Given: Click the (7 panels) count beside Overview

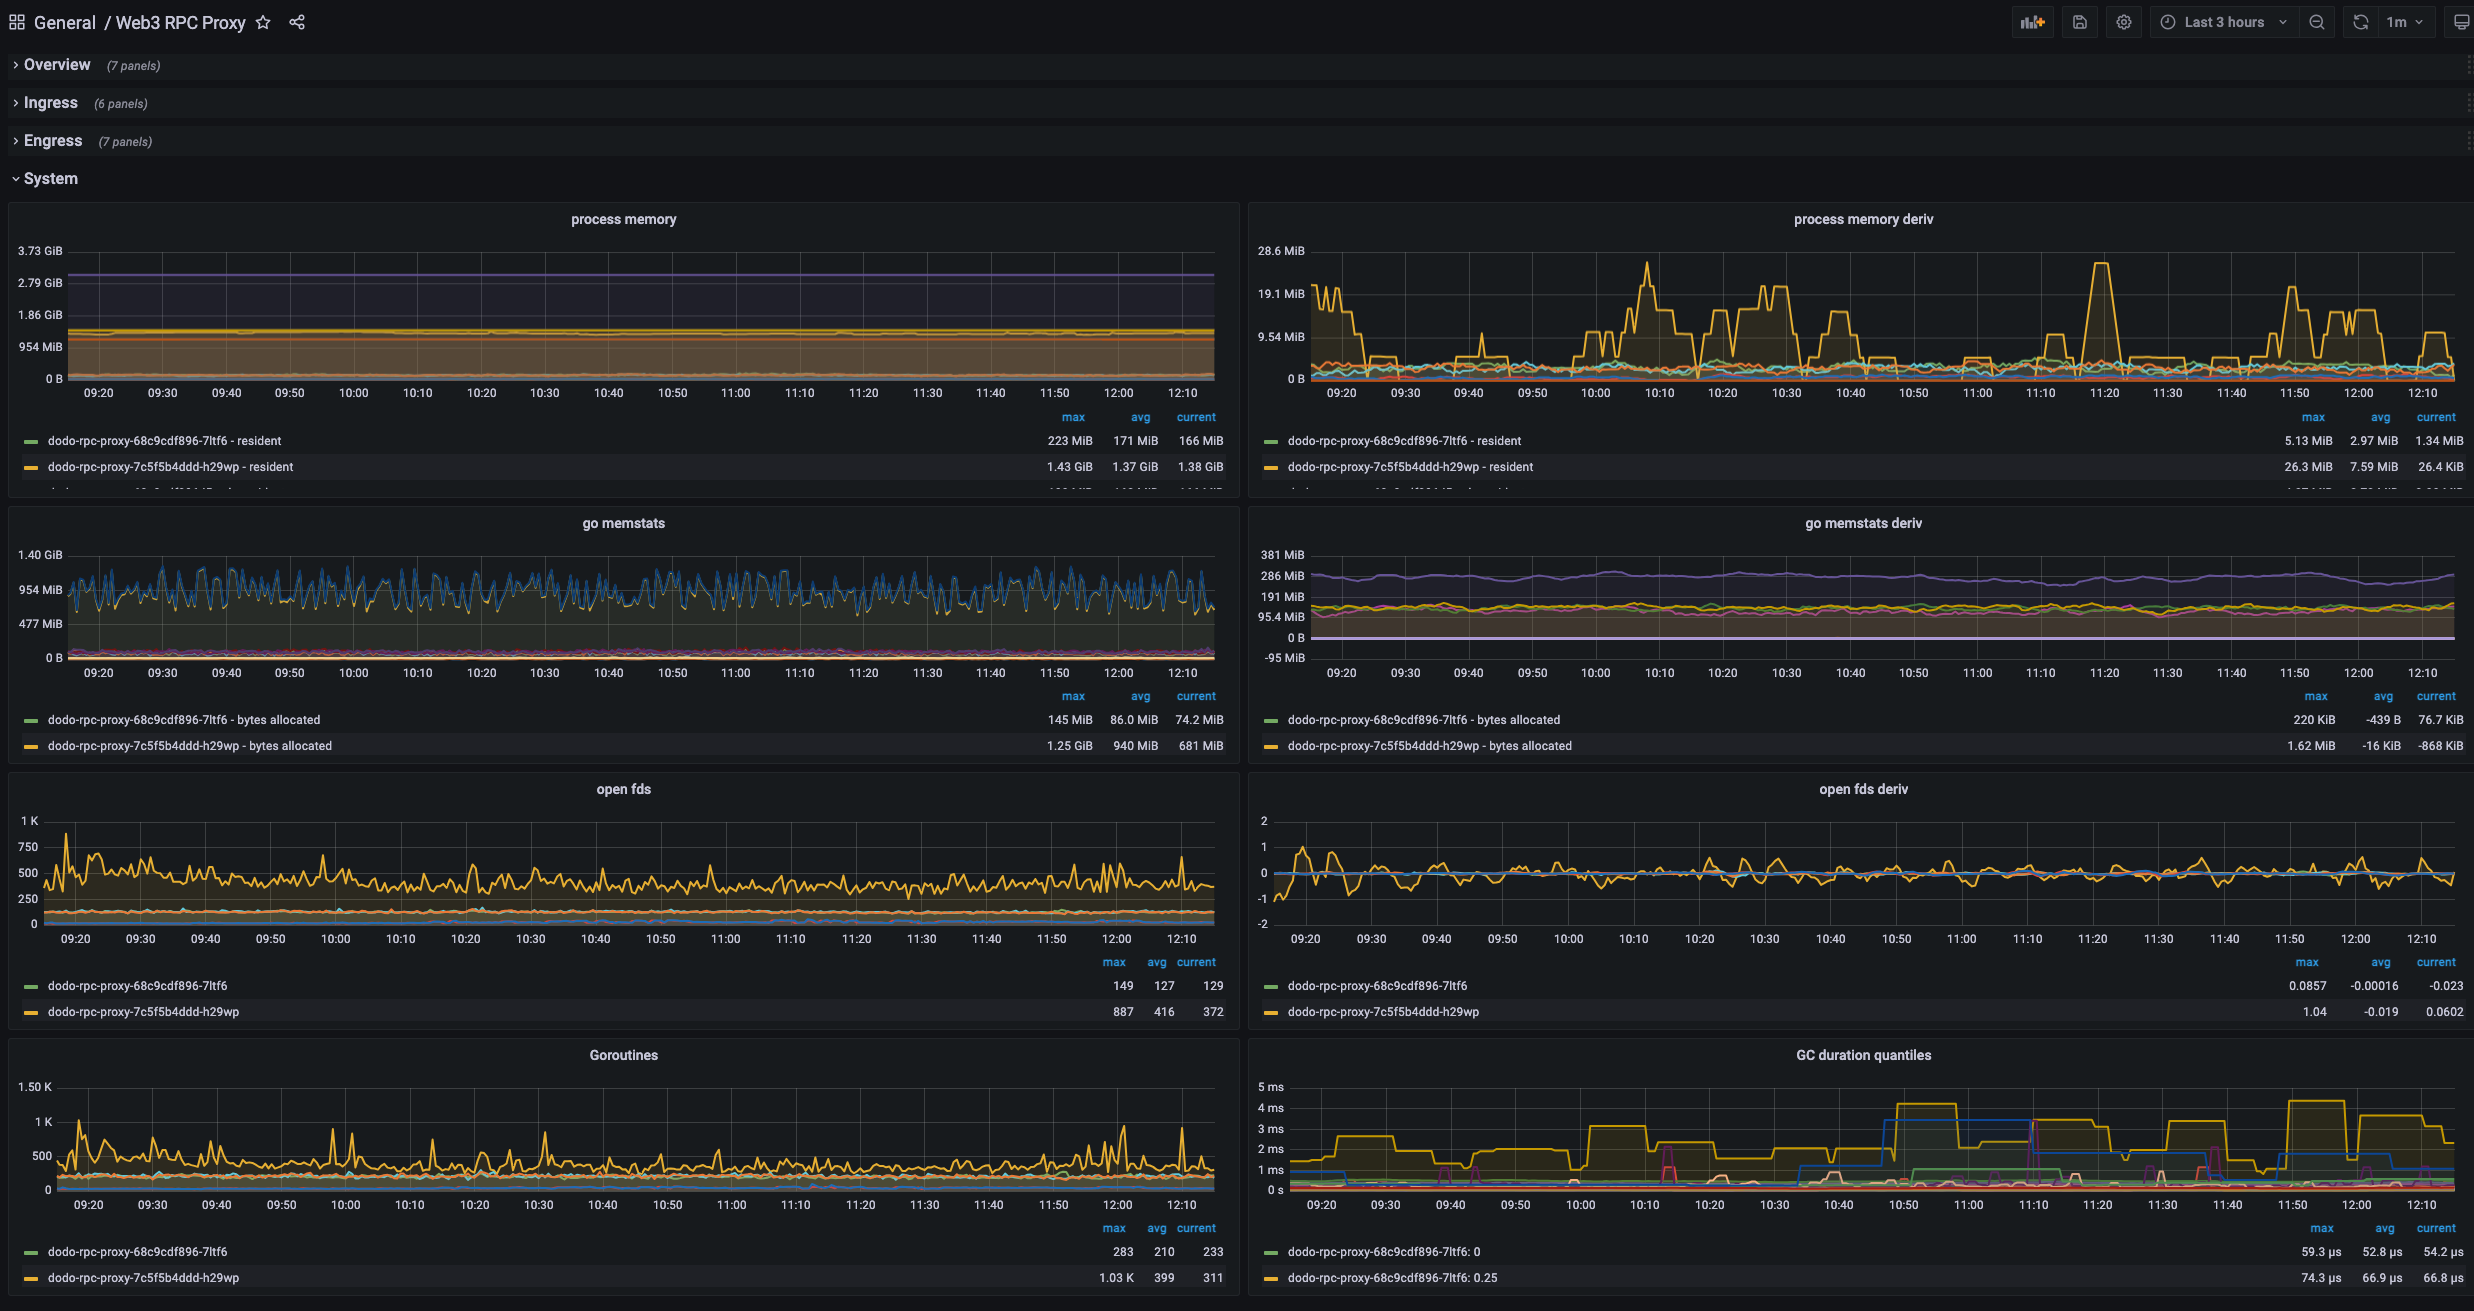Looking at the screenshot, I should coord(133,66).
